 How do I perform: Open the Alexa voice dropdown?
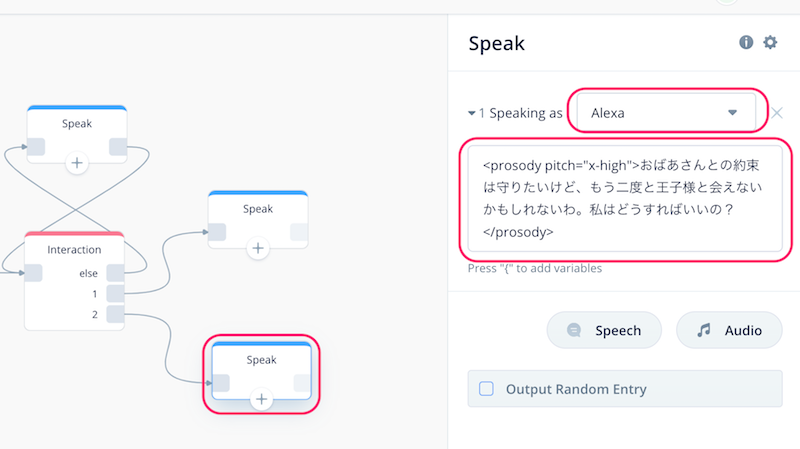pyautogui.click(x=666, y=113)
